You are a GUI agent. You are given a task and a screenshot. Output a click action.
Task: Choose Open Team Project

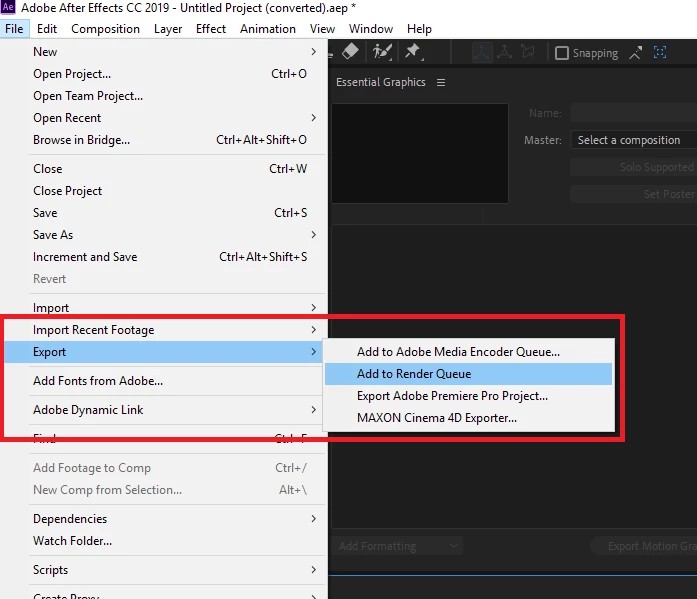click(163, 96)
